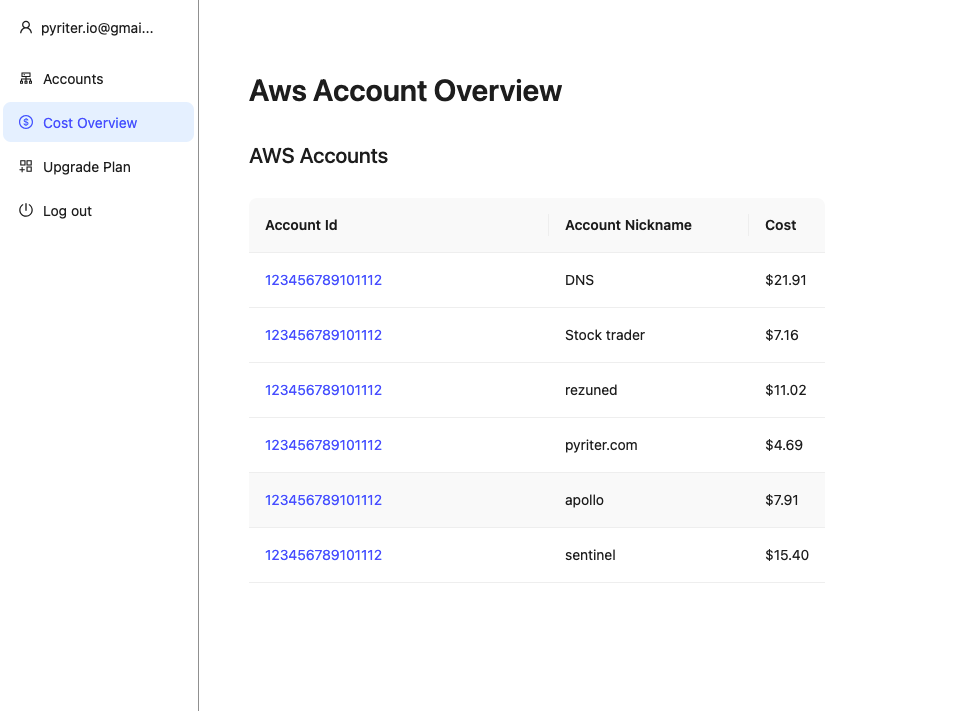Open the Accounts text label in sidebar
Screen dimensions: 973x711
(73, 79)
